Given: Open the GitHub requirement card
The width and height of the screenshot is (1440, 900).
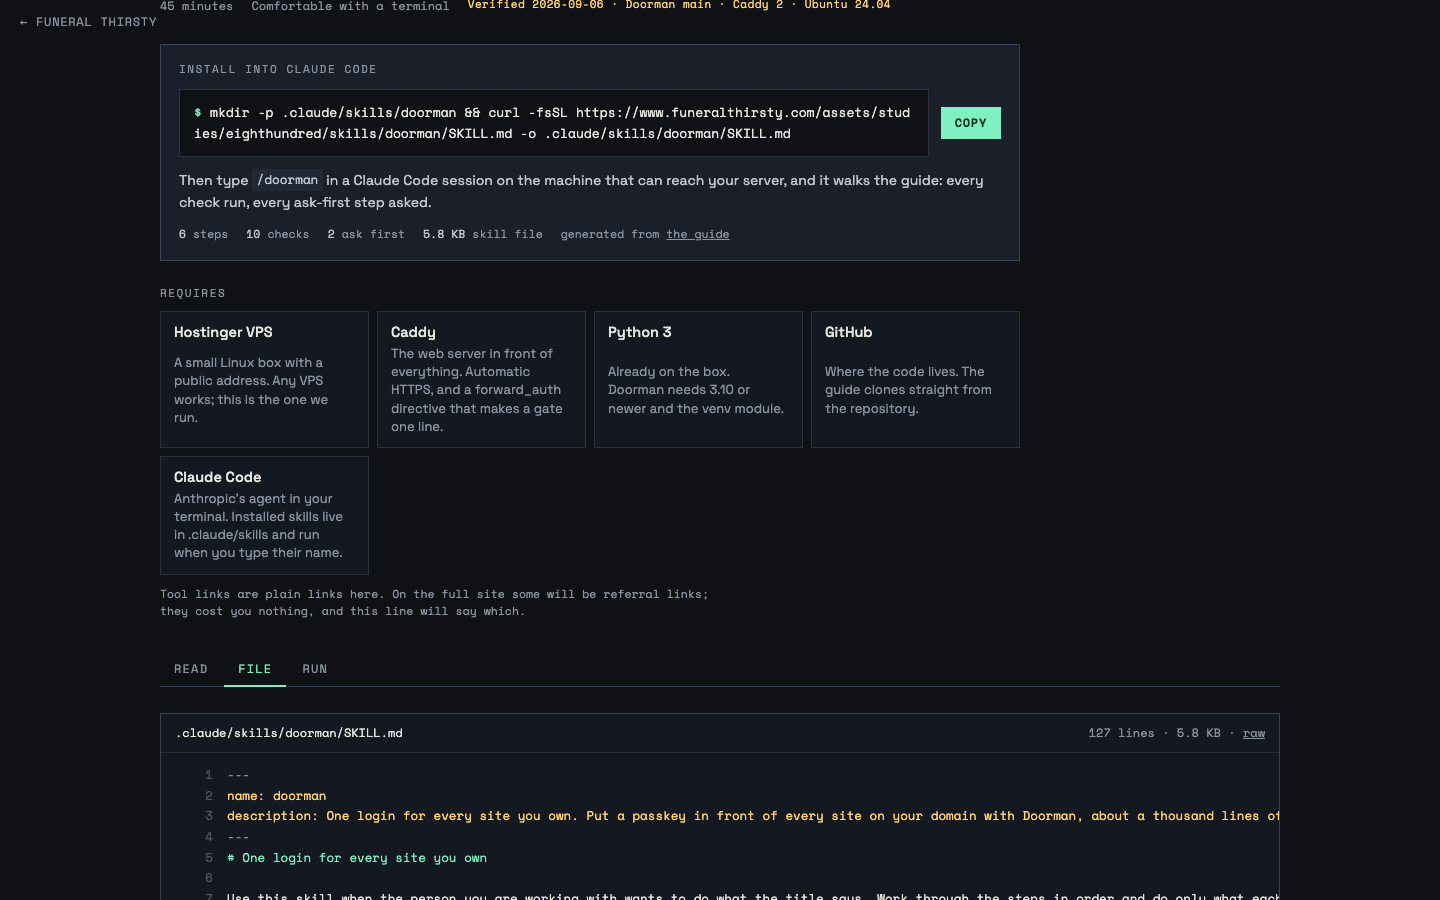Looking at the screenshot, I should point(915,379).
